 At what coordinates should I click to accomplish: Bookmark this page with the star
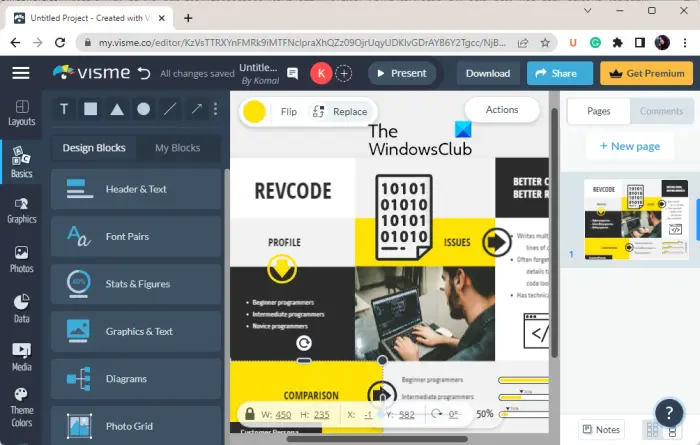pos(545,43)
